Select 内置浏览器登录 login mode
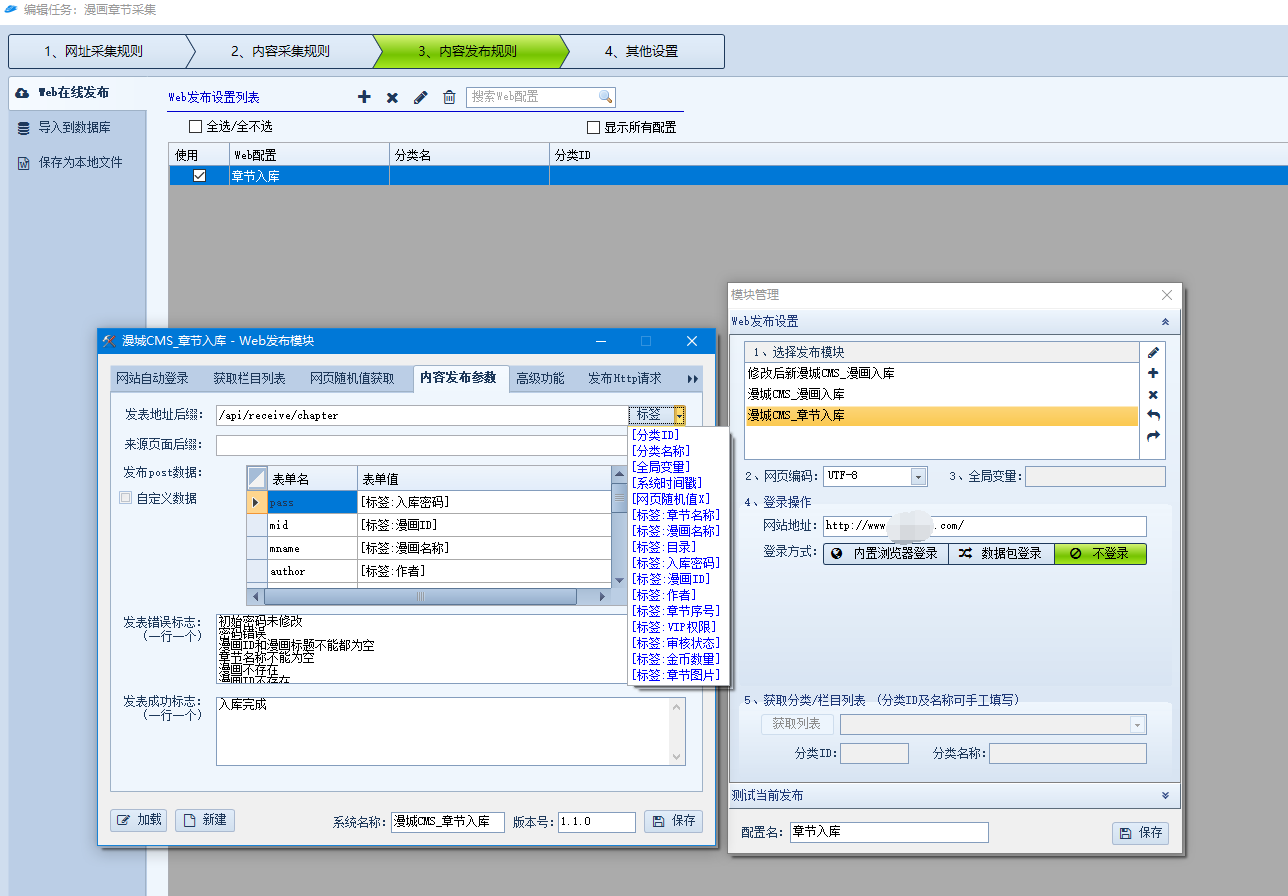The height and width of the screenshot is (896, 1288). 885,553
